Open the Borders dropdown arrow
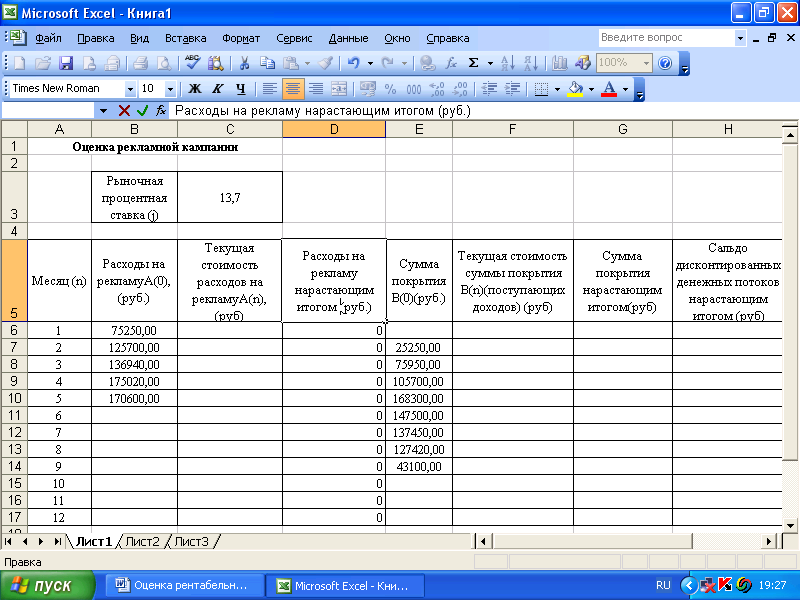Image resolution: width=800 pixels, height=600 pixels. coord(557,89)
